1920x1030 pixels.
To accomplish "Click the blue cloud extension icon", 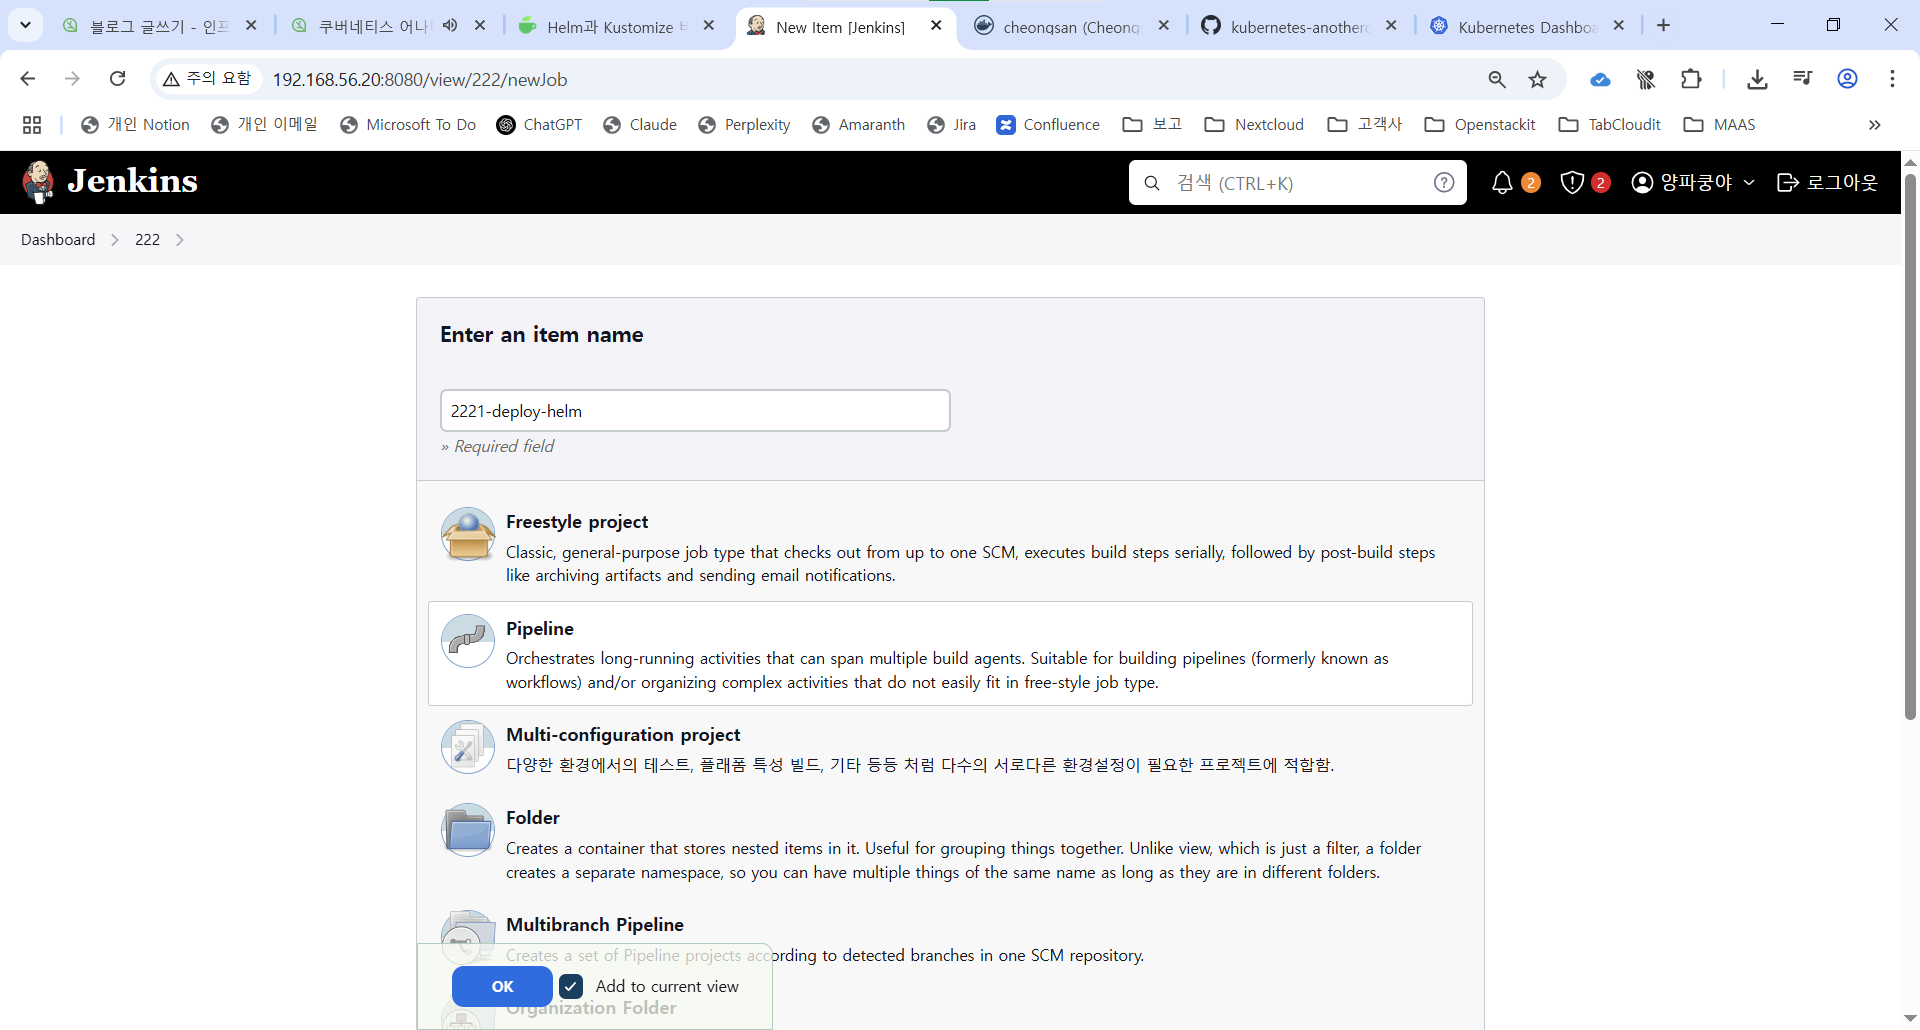I will (1600, 79).
